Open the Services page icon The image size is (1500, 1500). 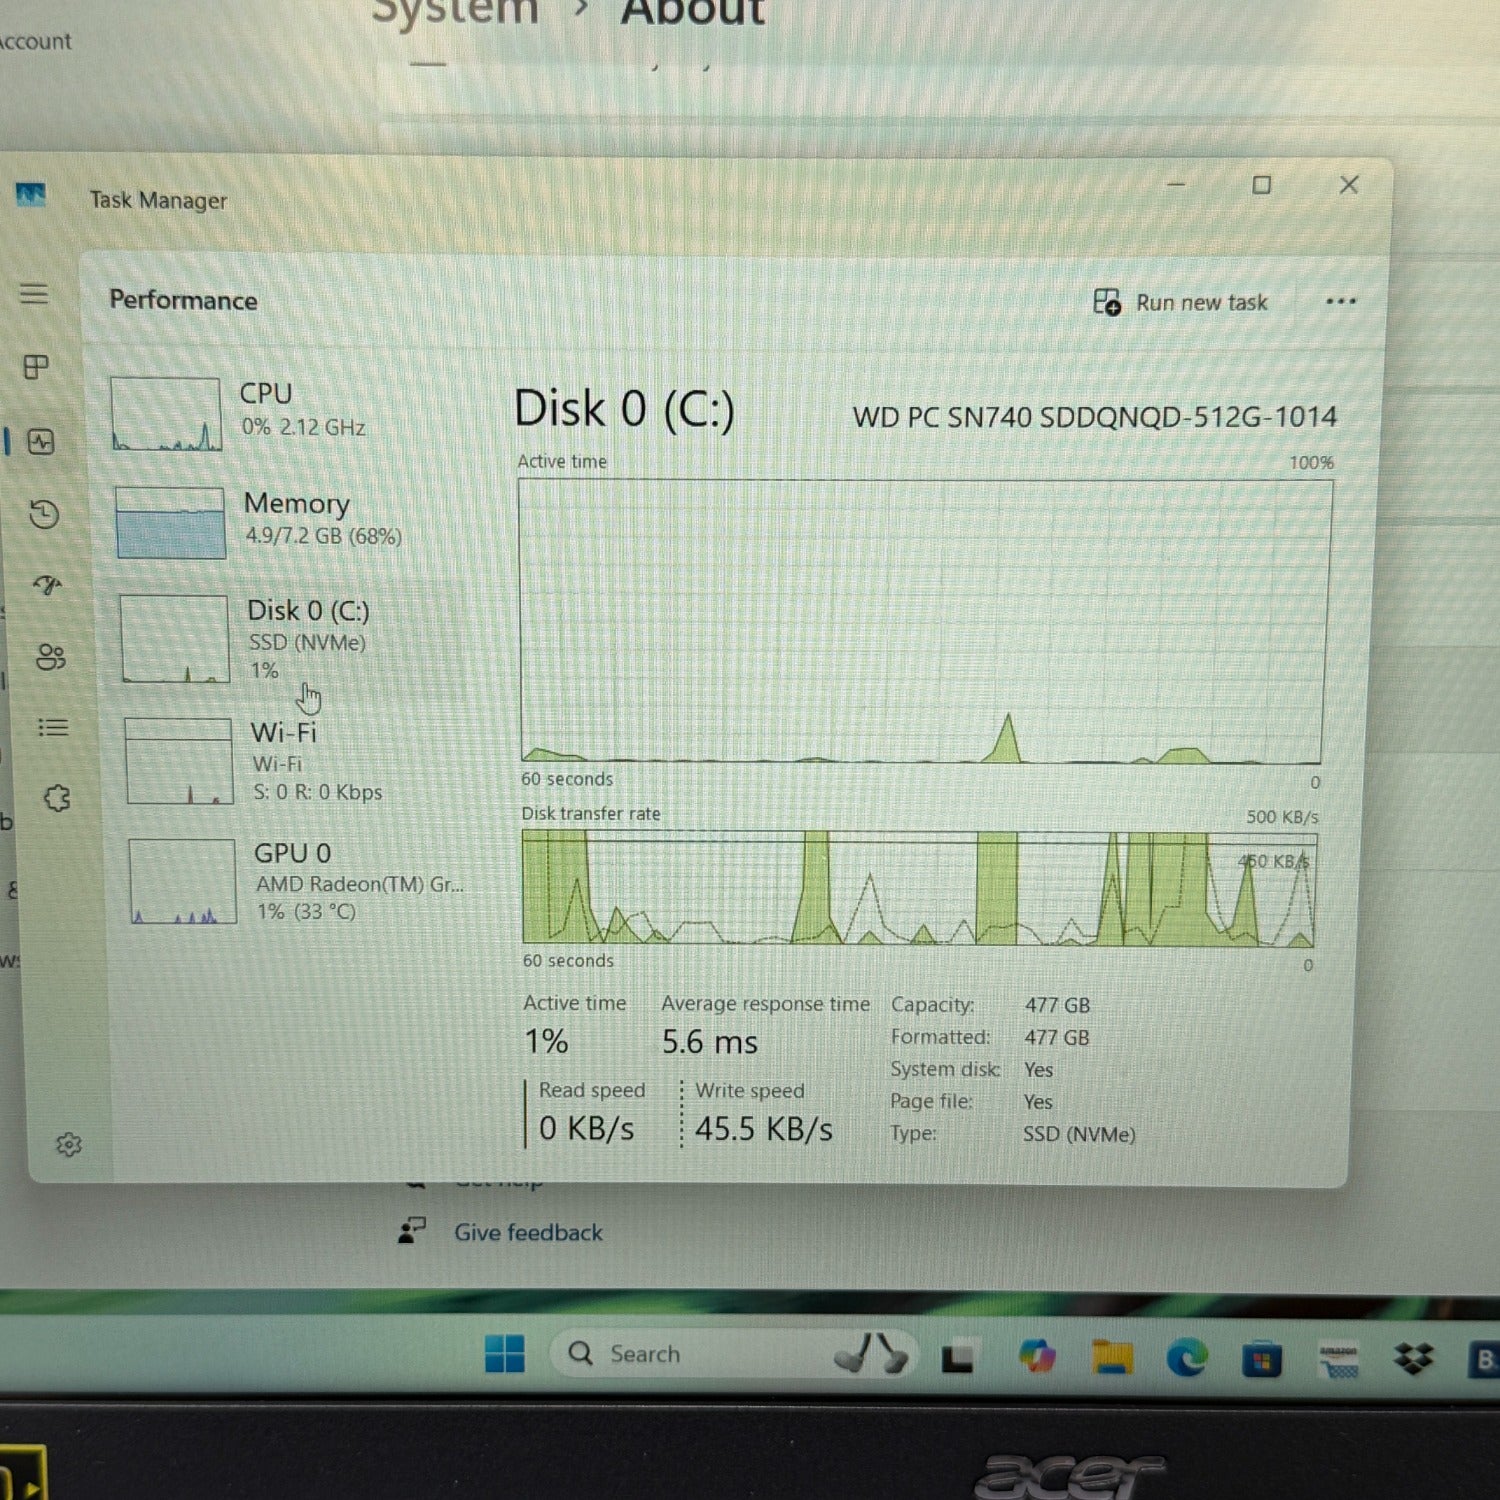click(x=57, y=798)
